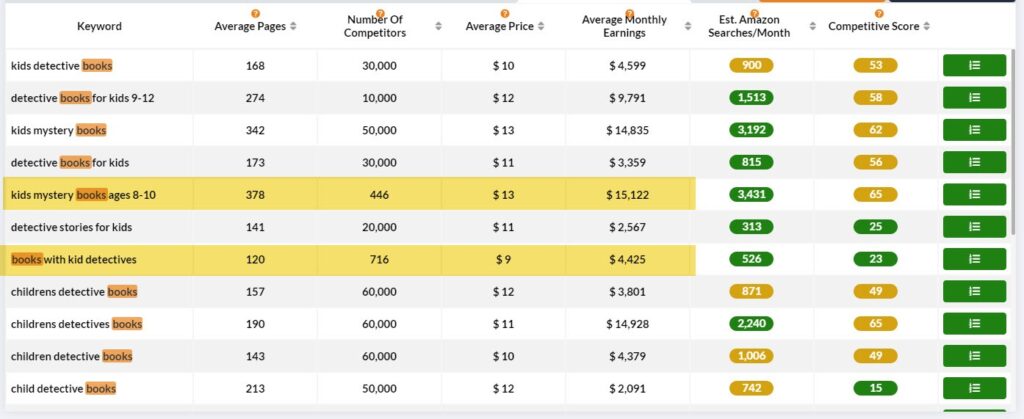This screenshot has height=419, width=1024.
Task: Sort by Number Of Competitors arrows
Action: (x=438, y=27)
